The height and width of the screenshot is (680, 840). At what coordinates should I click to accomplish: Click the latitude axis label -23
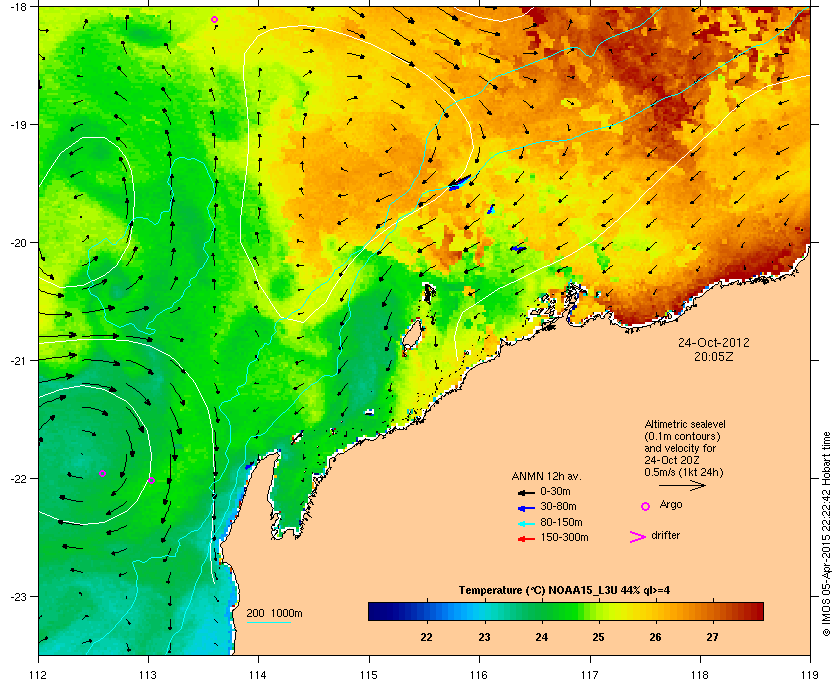click(x=17, y=596)
